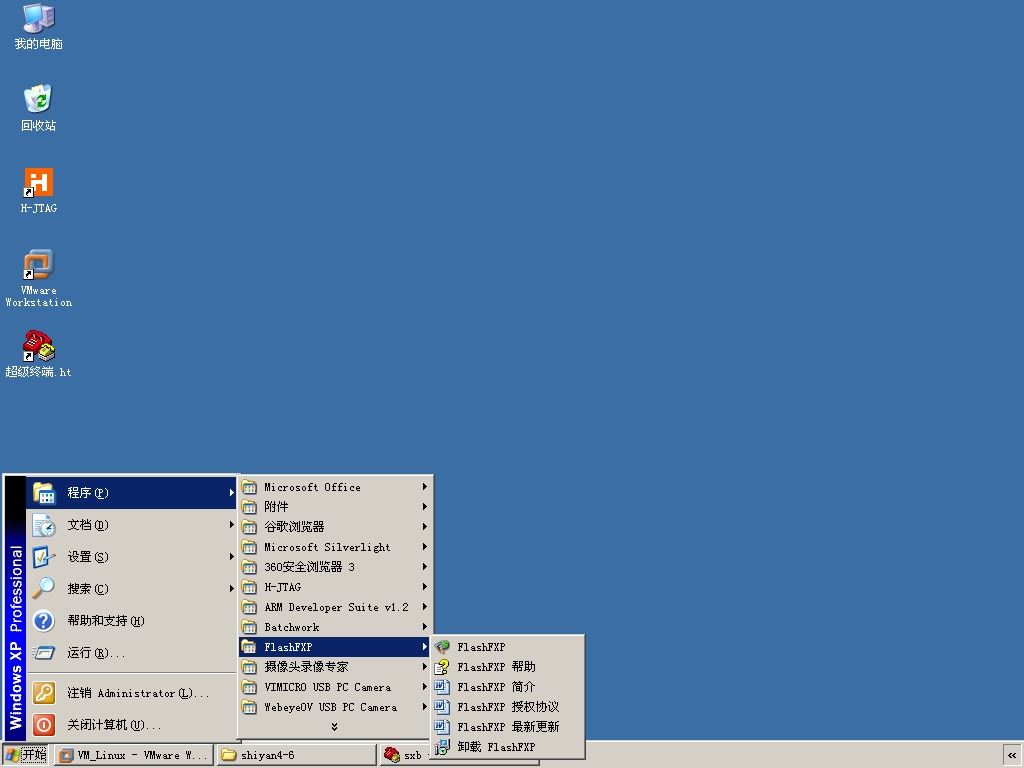Click the Batchwork folder icon
1024x768 pixels.
[249, 627]
